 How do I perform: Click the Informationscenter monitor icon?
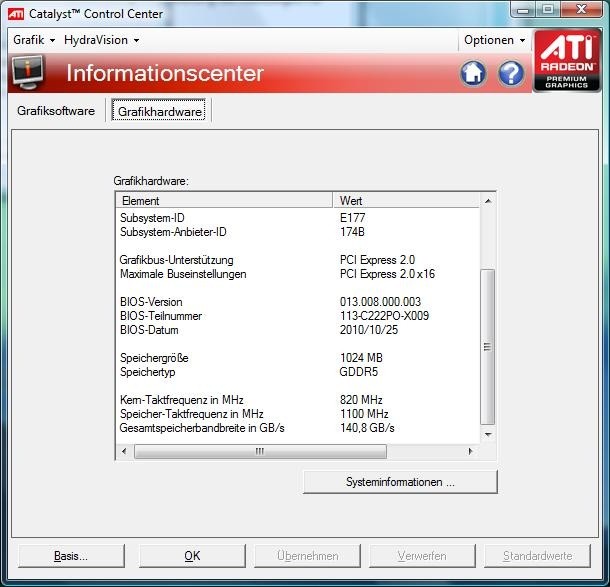28,72
